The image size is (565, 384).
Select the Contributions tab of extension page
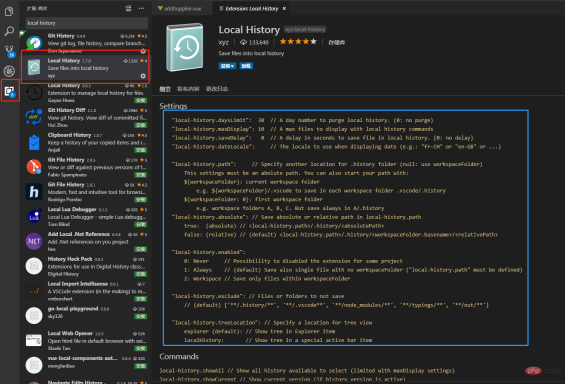click(188, 89)
